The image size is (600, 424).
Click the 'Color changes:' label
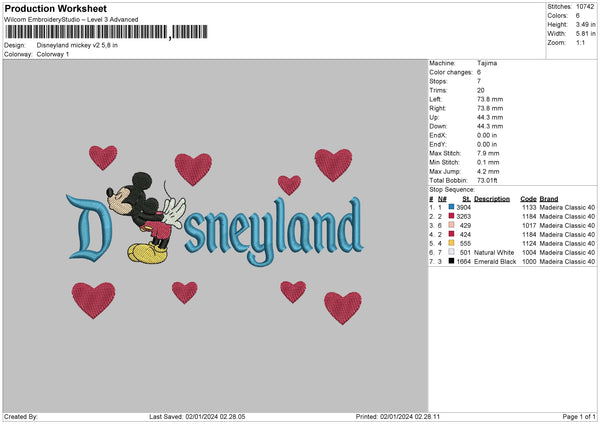[451, 72]
